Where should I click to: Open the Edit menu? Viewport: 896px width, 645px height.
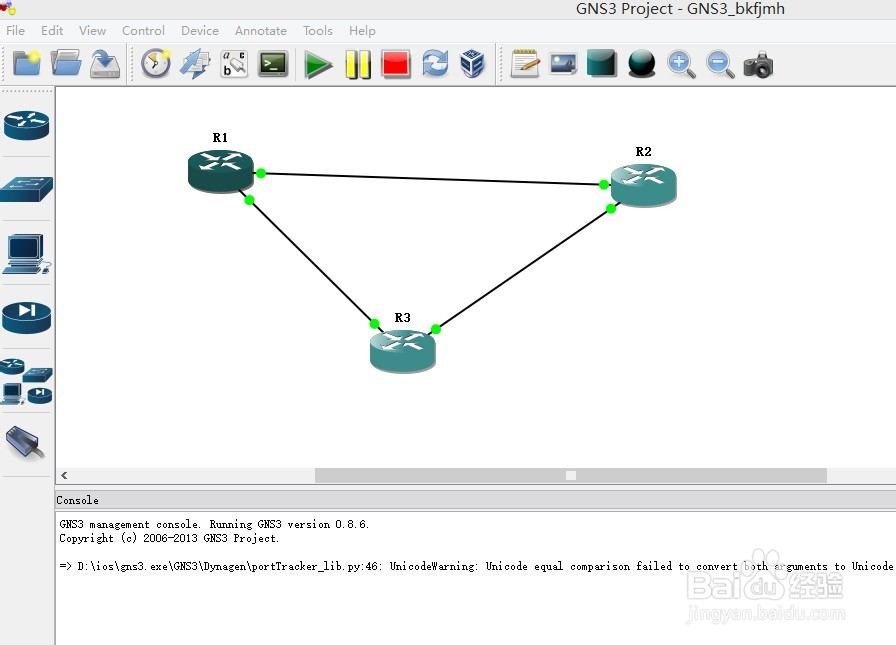52,31
